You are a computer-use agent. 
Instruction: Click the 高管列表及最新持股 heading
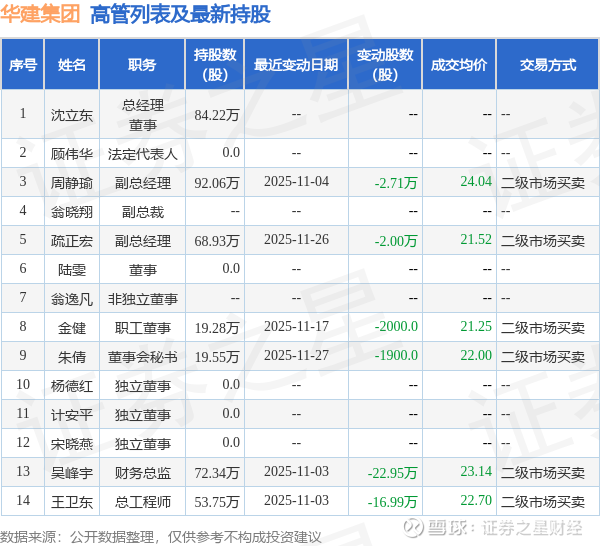click(180, 15)
